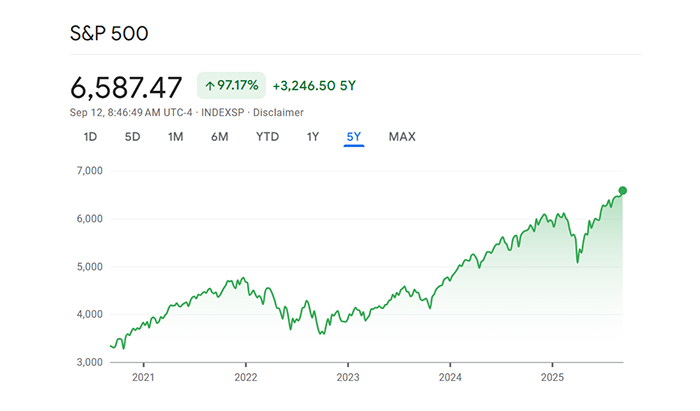Switch to the 6M chart range
Viewport: 700px width, 411px height.
[x=220, y=137]
